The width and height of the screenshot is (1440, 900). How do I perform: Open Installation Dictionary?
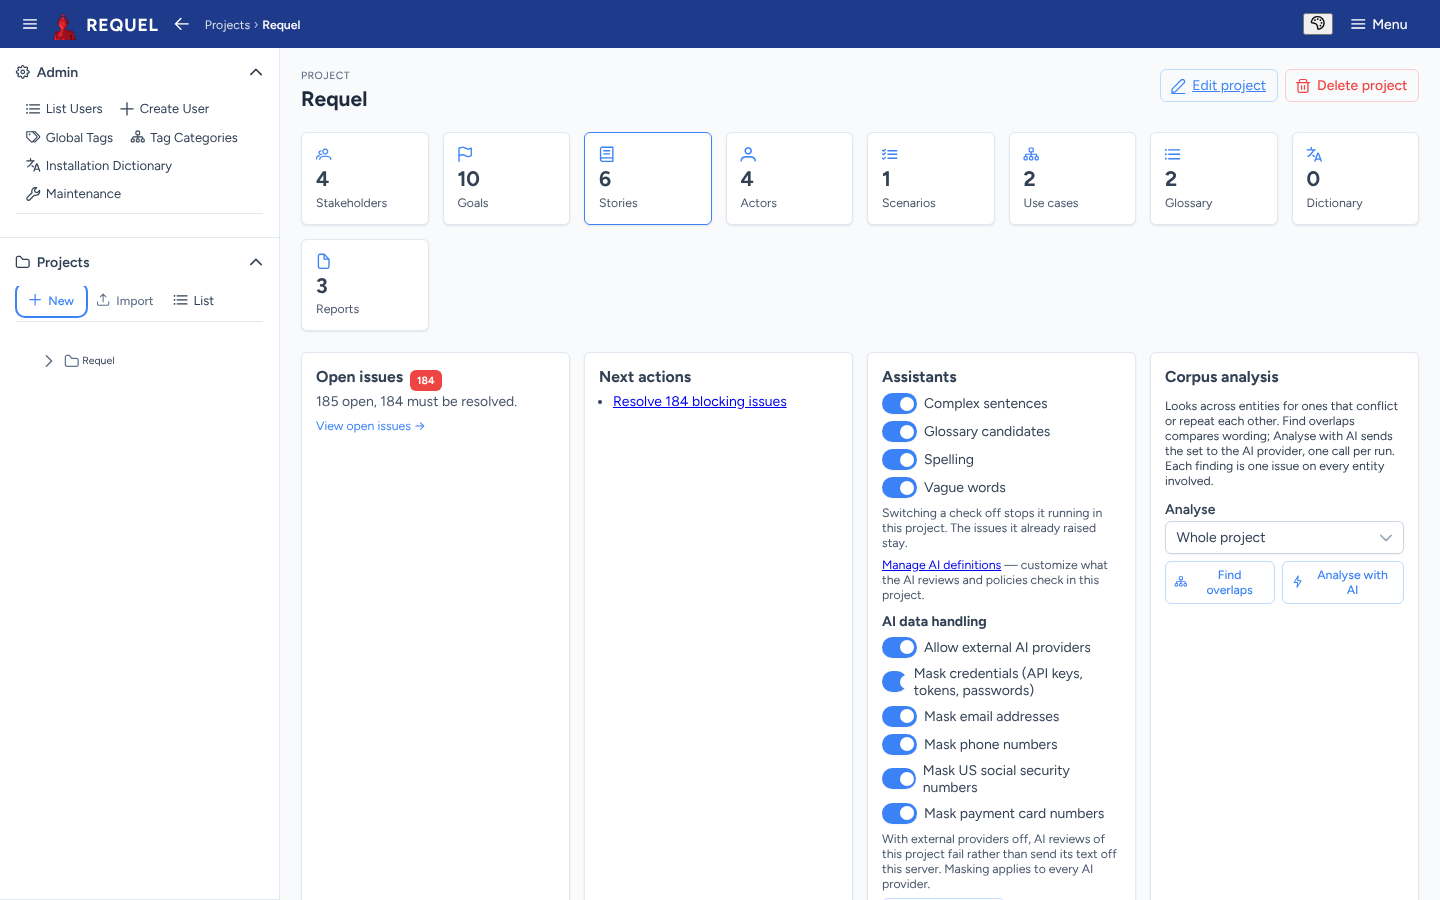coord(99,166)
